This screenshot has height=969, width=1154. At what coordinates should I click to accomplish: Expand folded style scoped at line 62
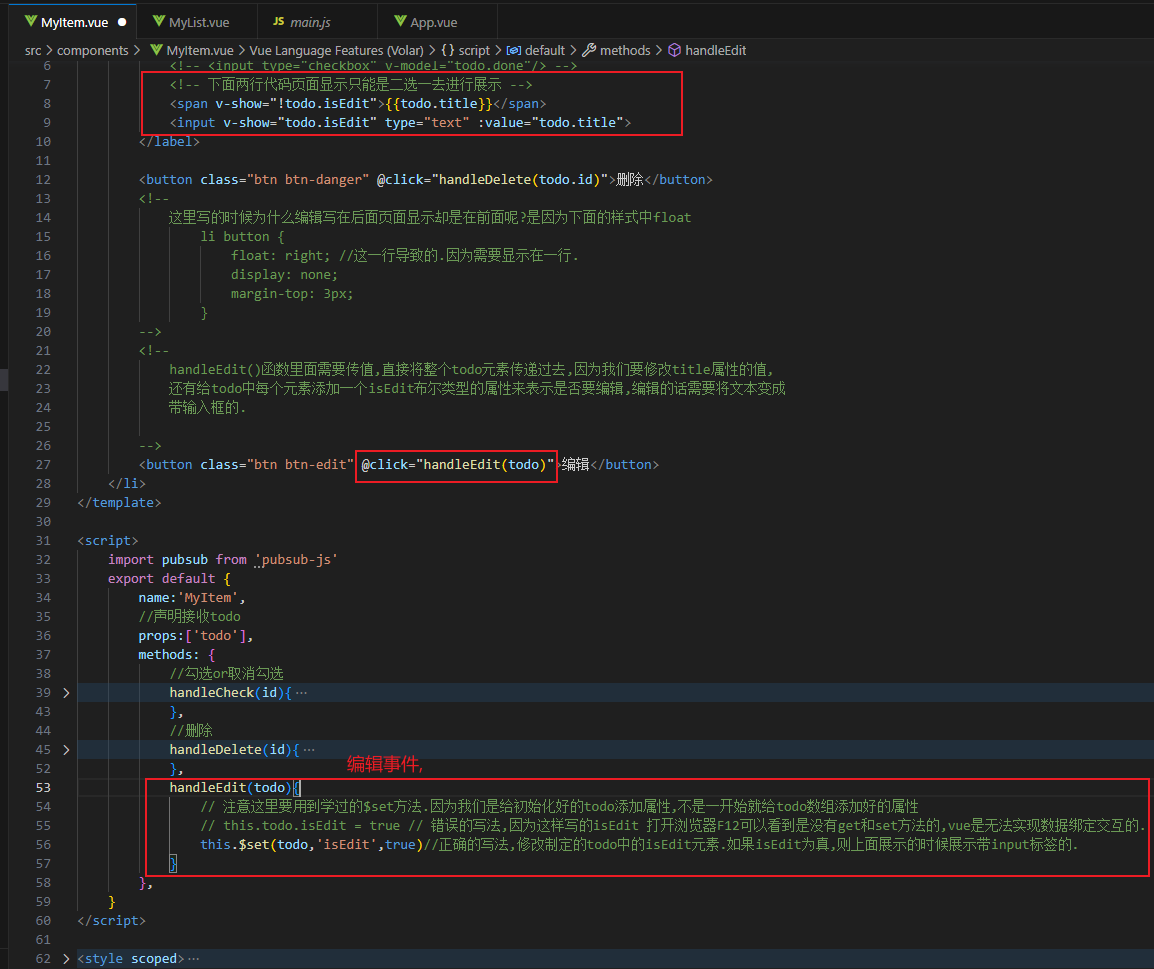tap(66, 959)
